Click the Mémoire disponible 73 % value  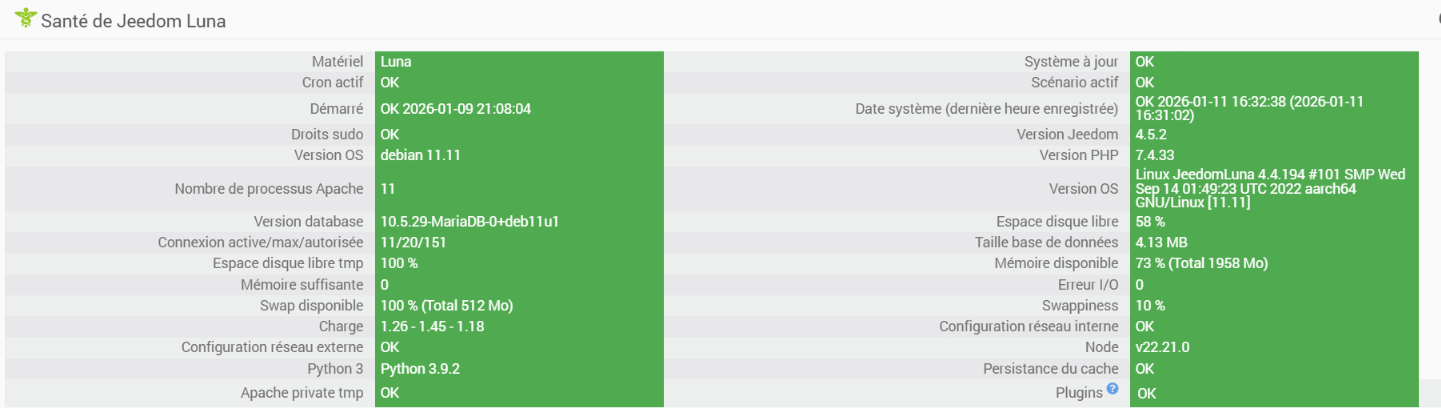[1201, 263]
